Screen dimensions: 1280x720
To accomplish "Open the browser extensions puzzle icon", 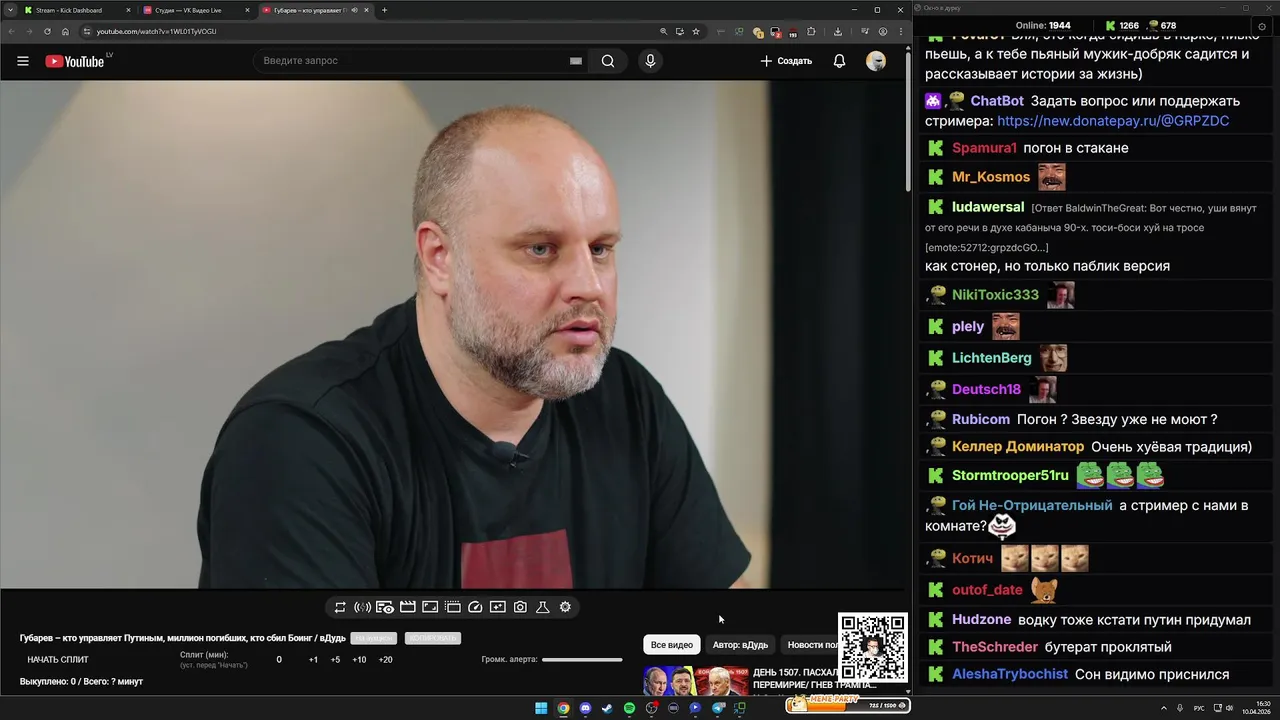I will click(811, 31).
